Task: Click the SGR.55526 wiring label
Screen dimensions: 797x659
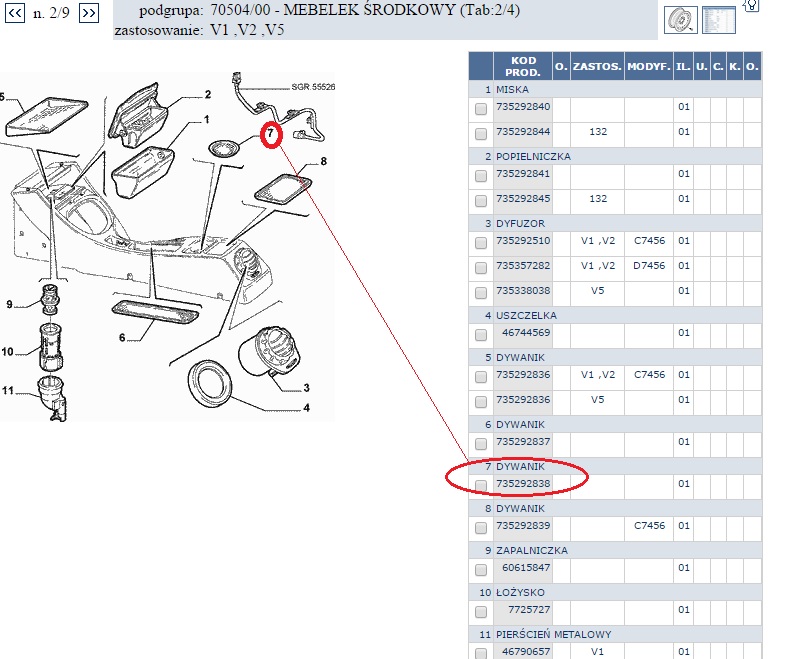Action: tap(313, 87)
